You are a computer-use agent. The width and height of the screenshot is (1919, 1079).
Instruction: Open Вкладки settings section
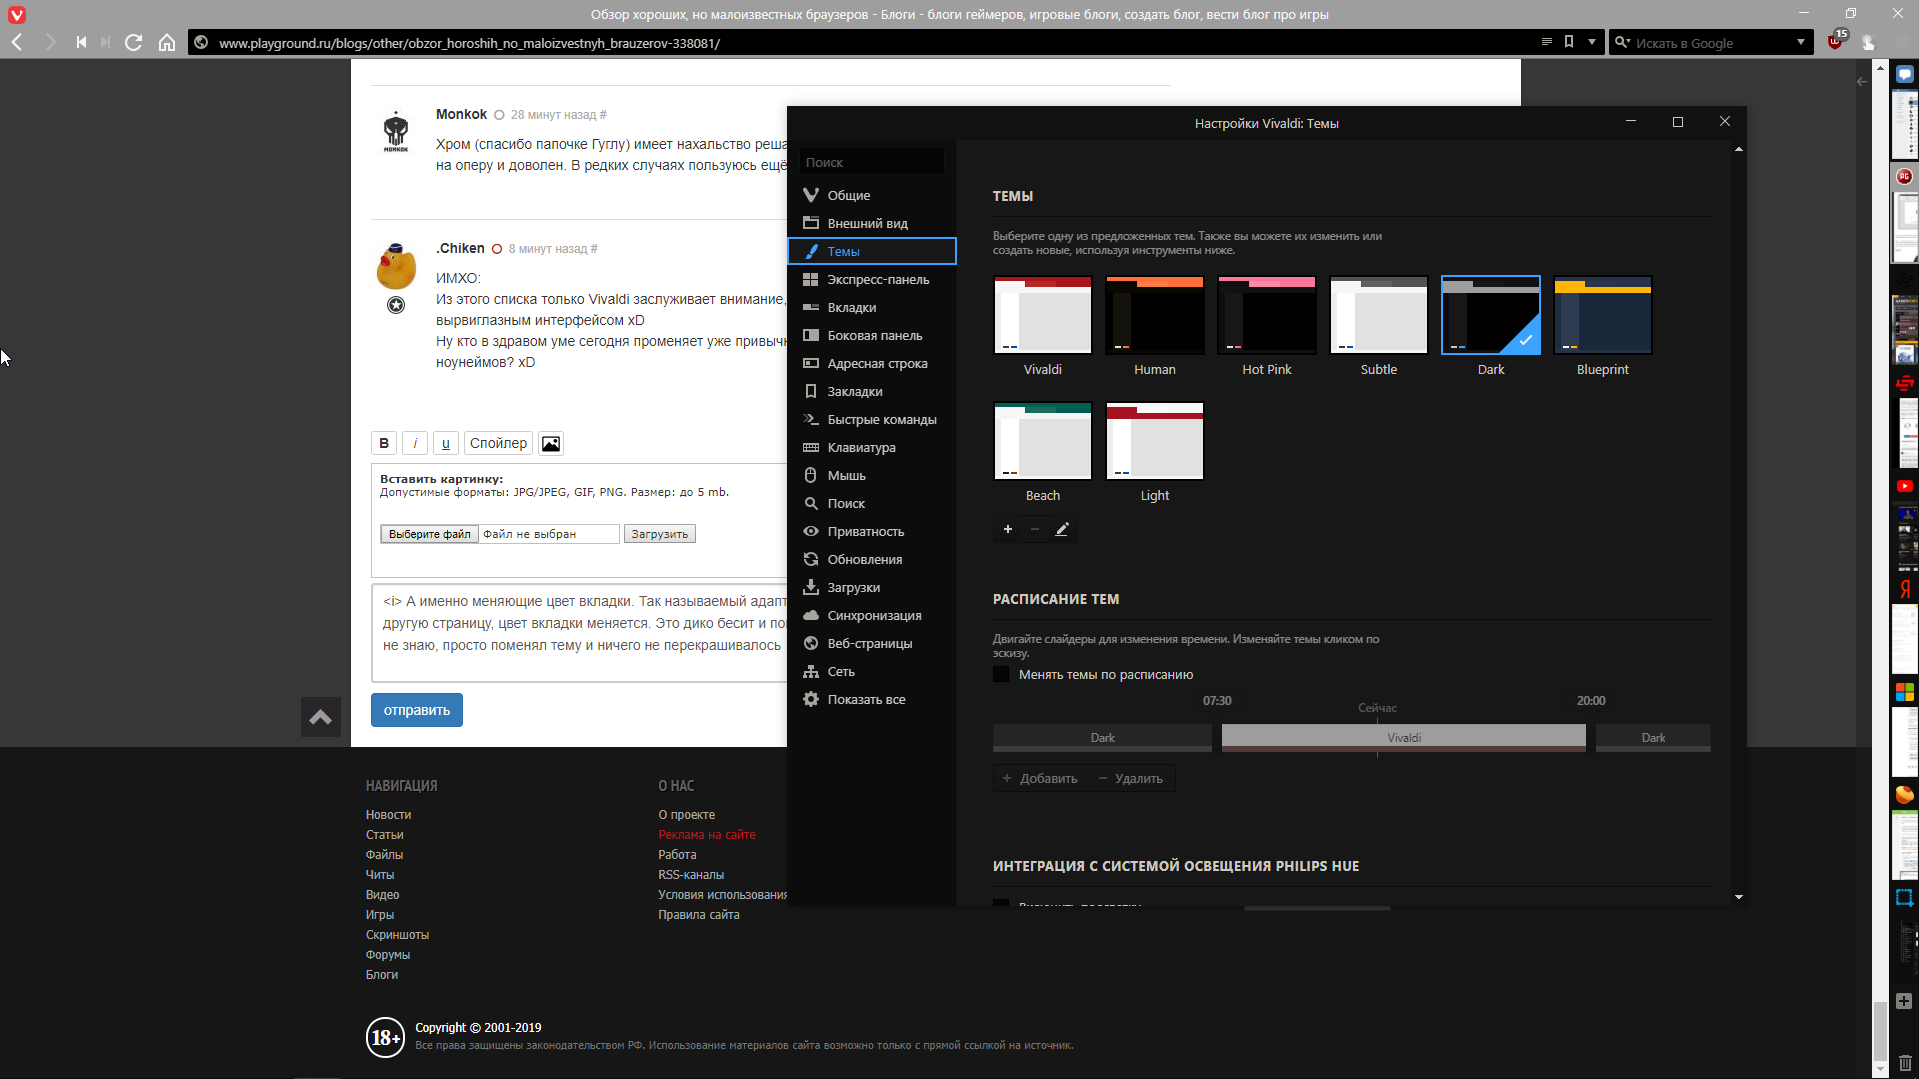coord(872,307)
